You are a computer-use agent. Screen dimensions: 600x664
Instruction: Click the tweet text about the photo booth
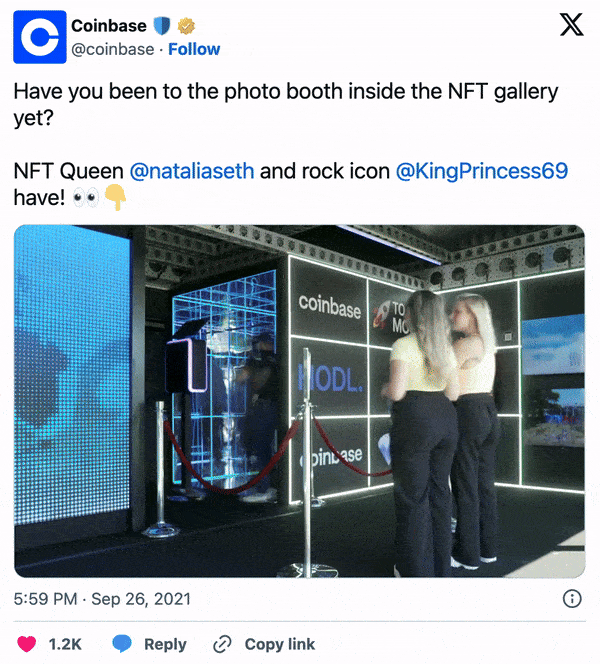tap(286, 104)
